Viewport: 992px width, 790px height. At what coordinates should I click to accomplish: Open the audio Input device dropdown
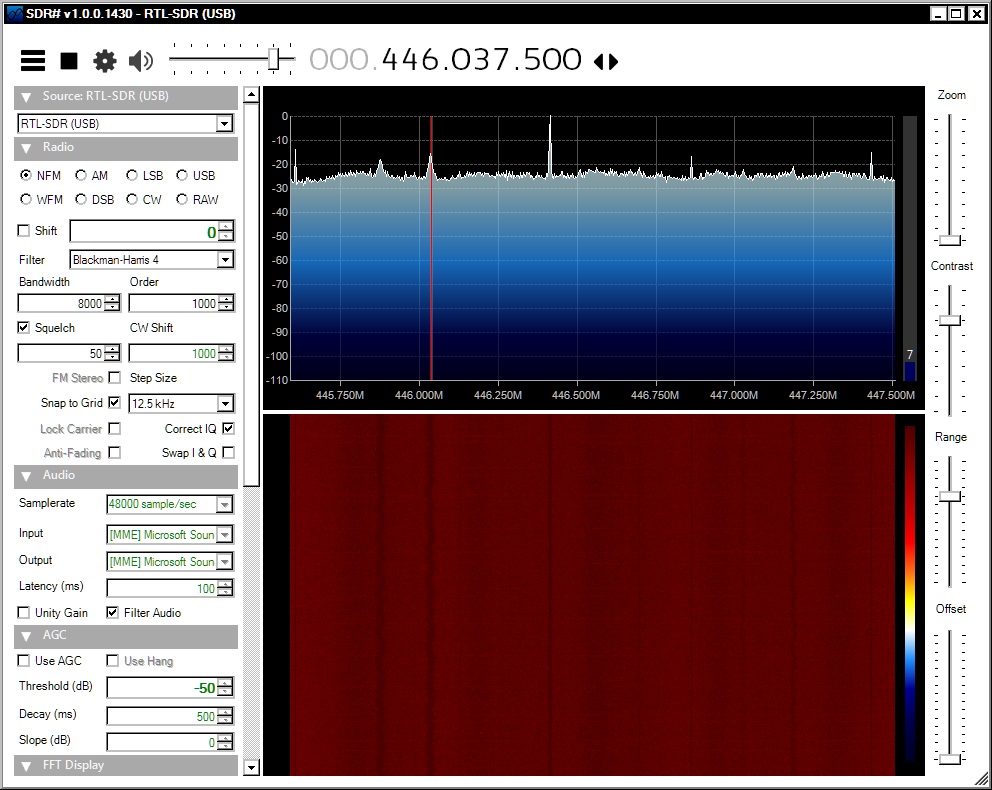(224, 534)
